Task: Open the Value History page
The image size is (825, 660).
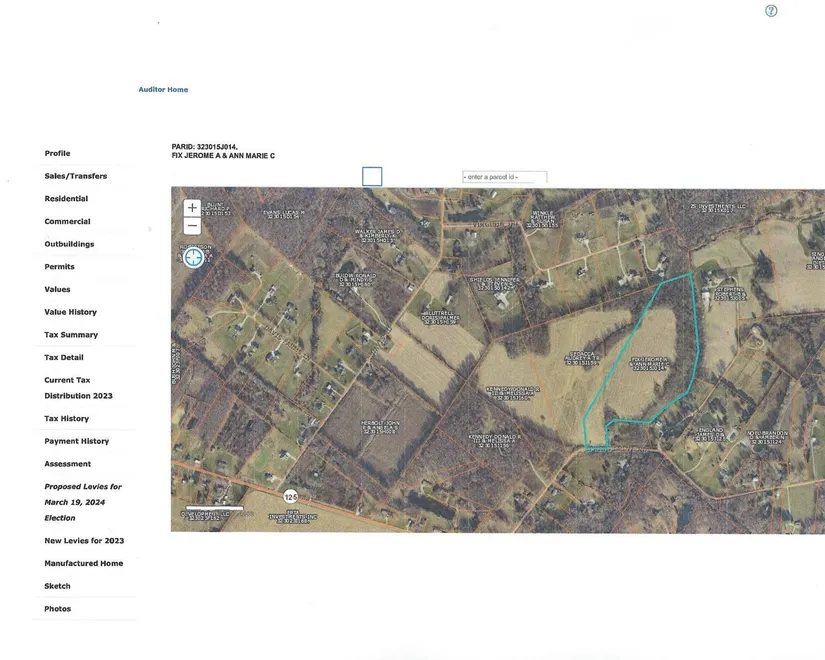Action: (x=70, y=312)
